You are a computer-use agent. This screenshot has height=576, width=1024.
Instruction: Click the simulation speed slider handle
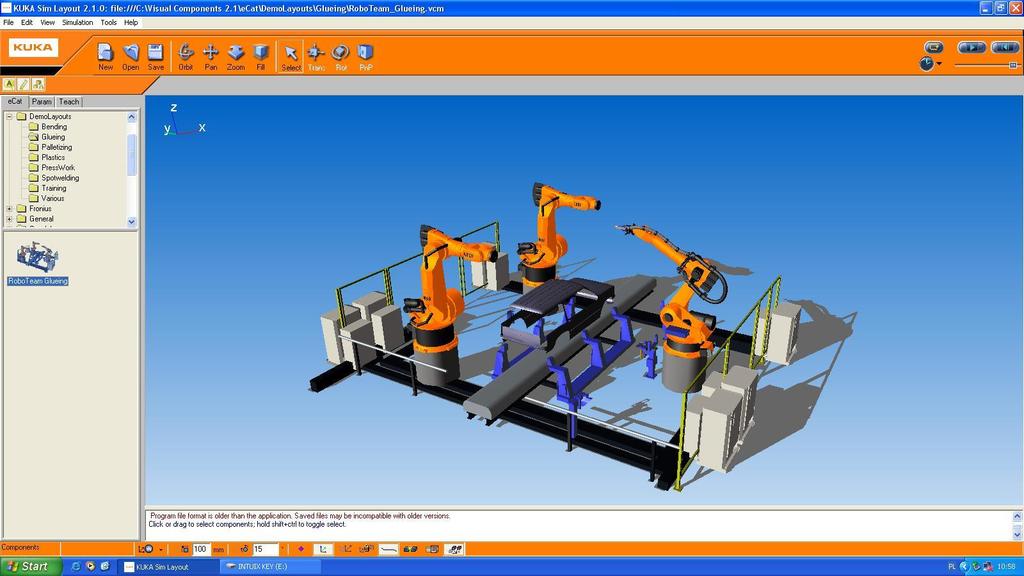click(1013, 65)
